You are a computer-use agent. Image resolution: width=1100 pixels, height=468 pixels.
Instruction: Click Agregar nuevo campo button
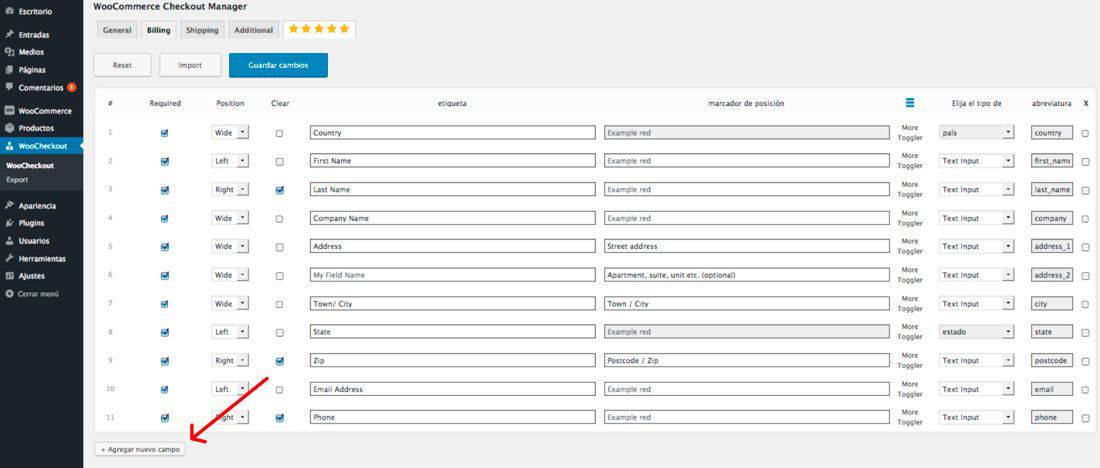(x=140, y=449)
